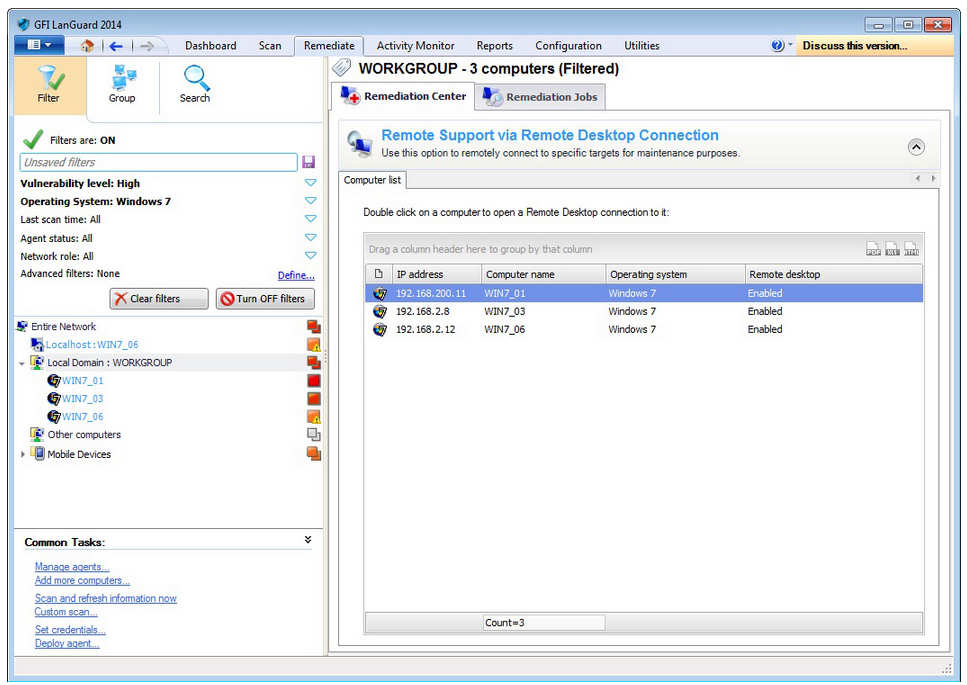Open the Deploy agent... link
This screenshot has width=967, height=685.
tap(67, 643)
